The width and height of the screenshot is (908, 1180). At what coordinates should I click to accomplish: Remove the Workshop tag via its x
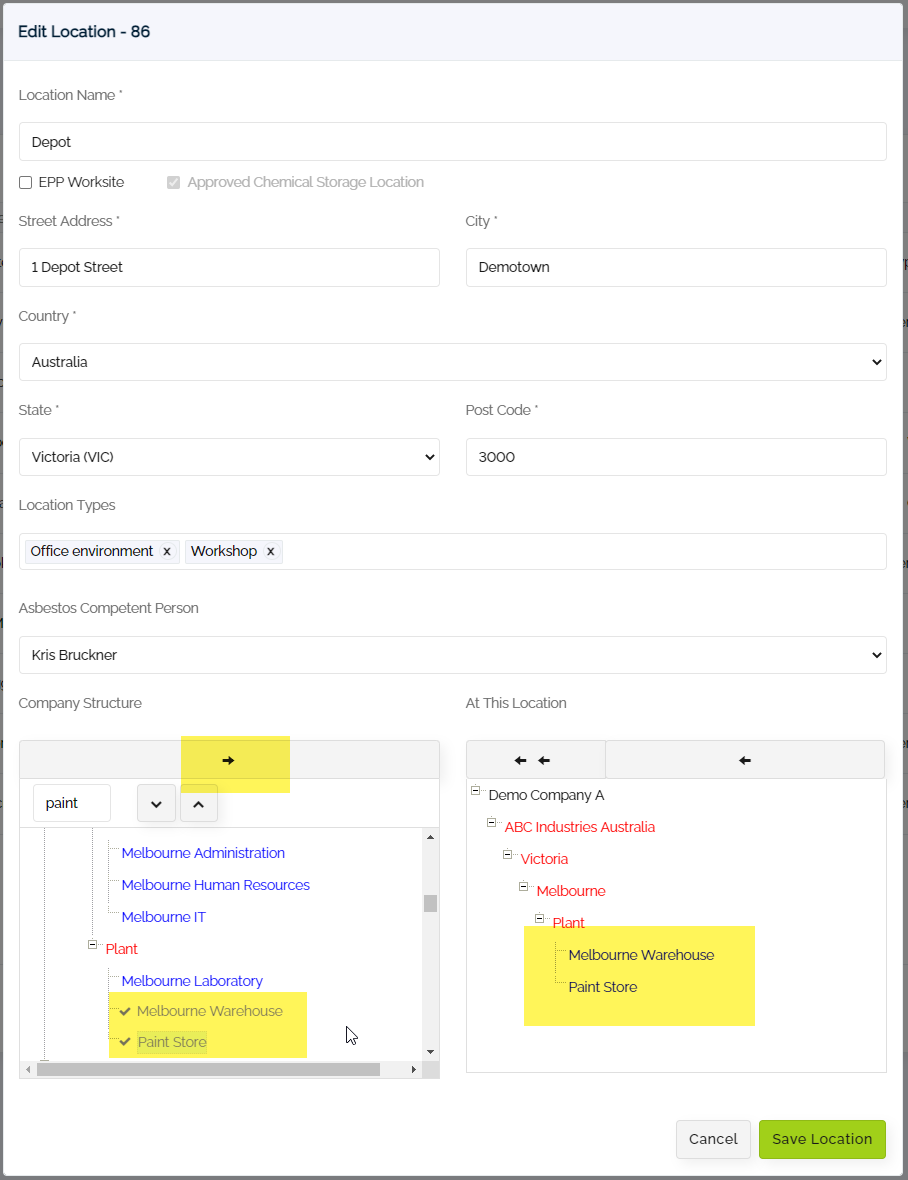(270, 551)
